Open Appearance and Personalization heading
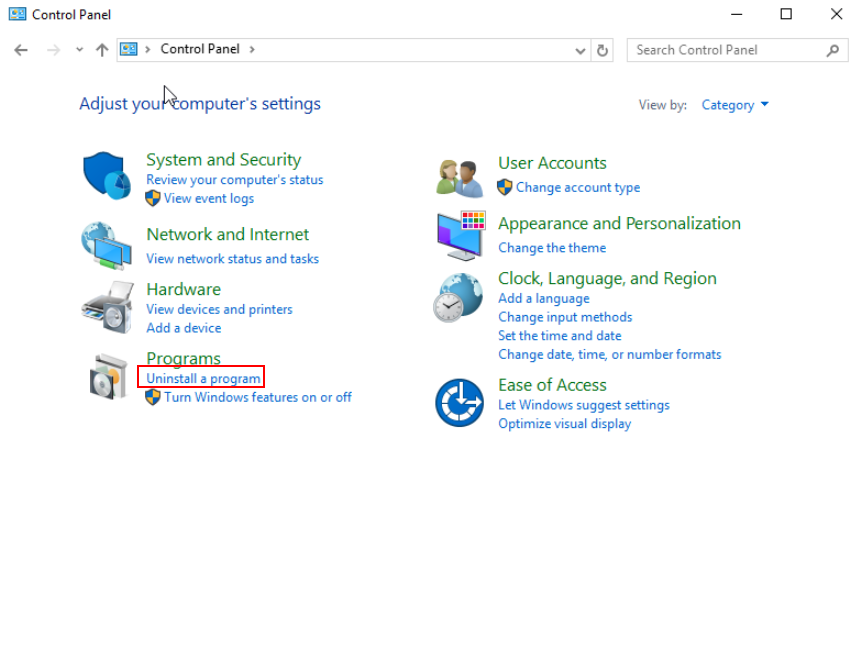The image size is (861, 647). tap(619, 224)
